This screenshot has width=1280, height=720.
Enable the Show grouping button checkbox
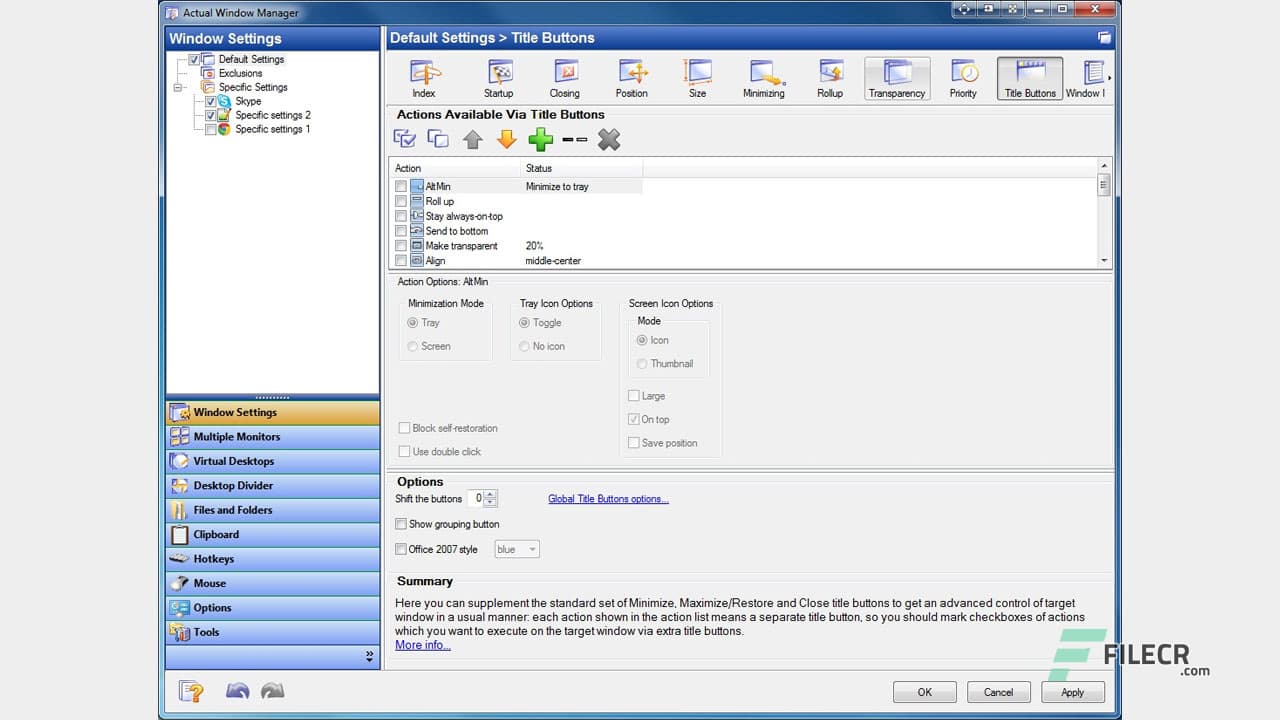[401, 524]
